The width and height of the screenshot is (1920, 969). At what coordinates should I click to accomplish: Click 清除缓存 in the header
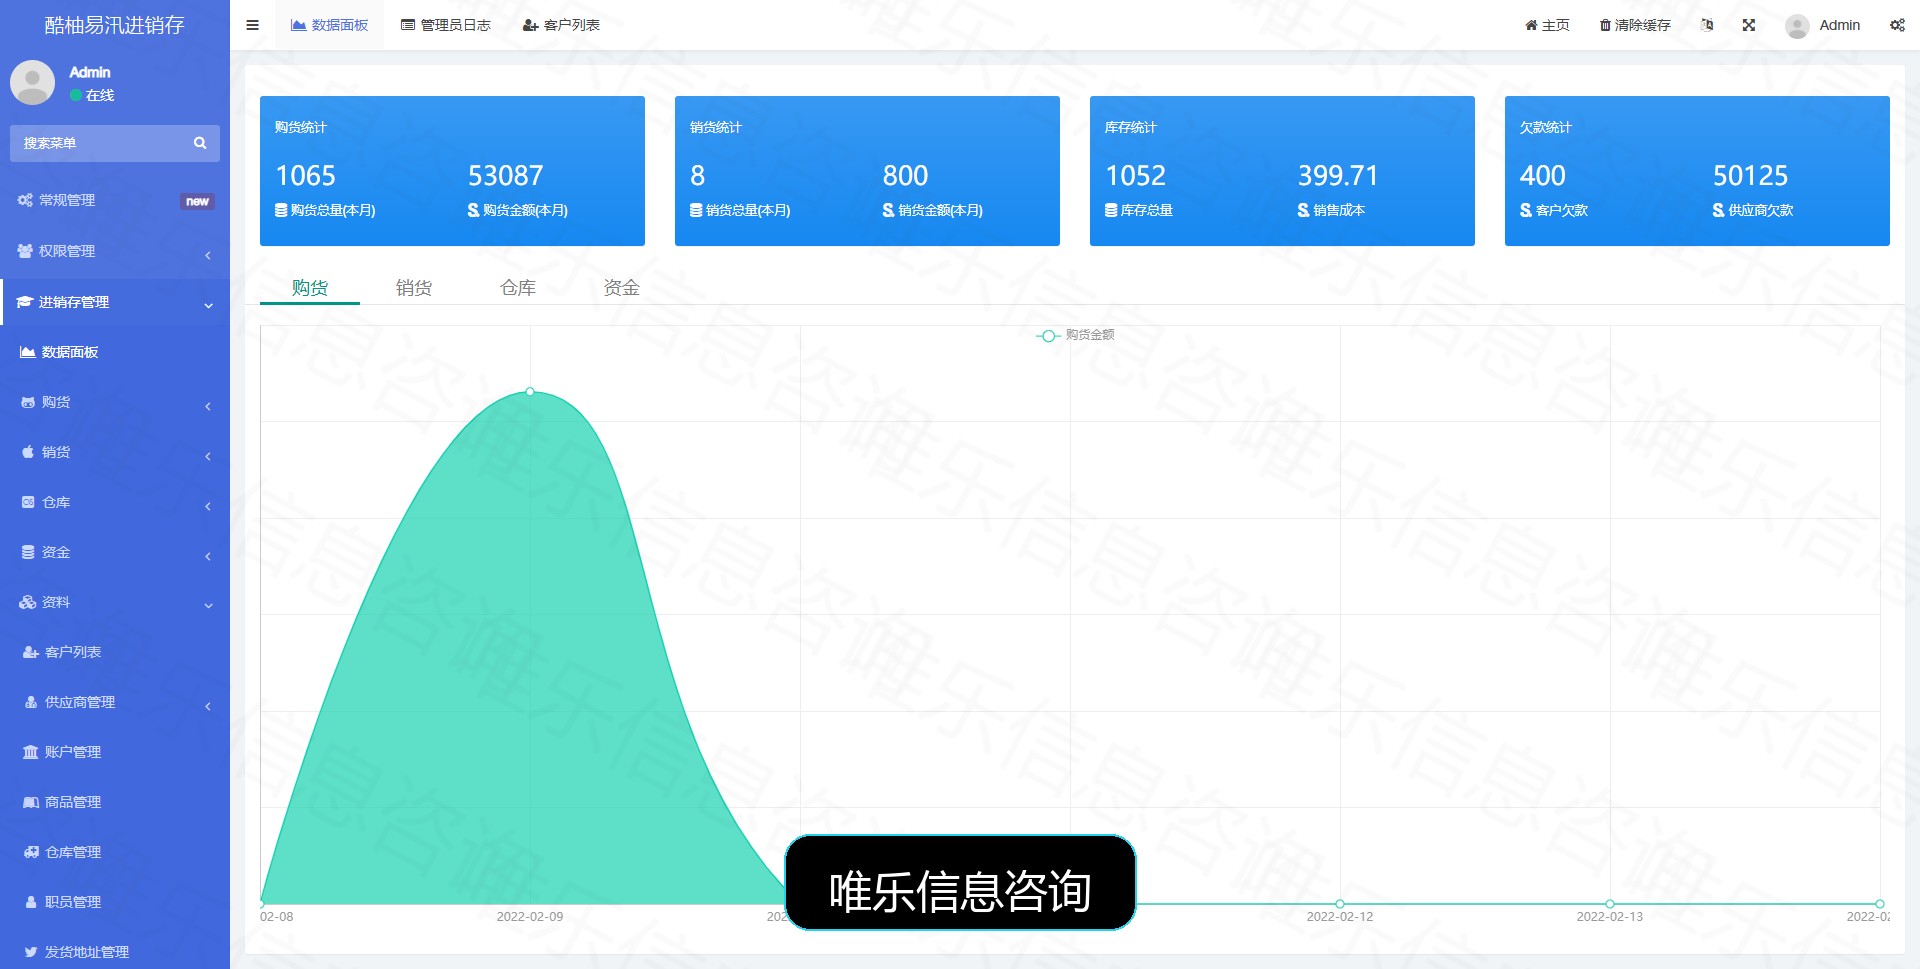pos(1635,25)
